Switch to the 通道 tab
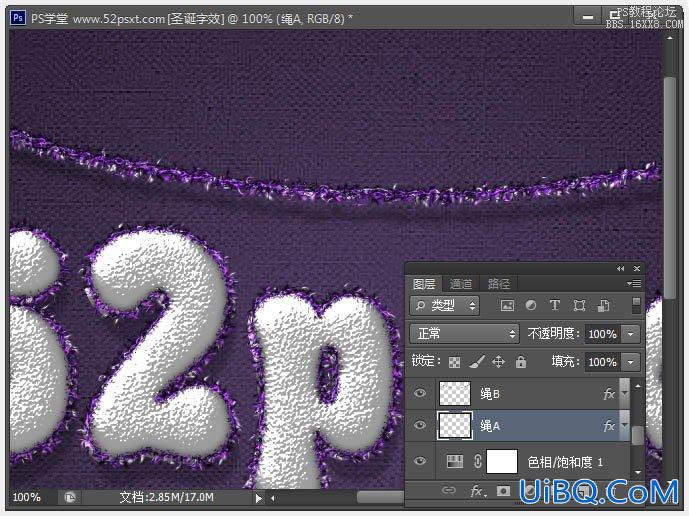Image resolution: width=689 pixels, height=516 pixels. click(x=461, y=284)
